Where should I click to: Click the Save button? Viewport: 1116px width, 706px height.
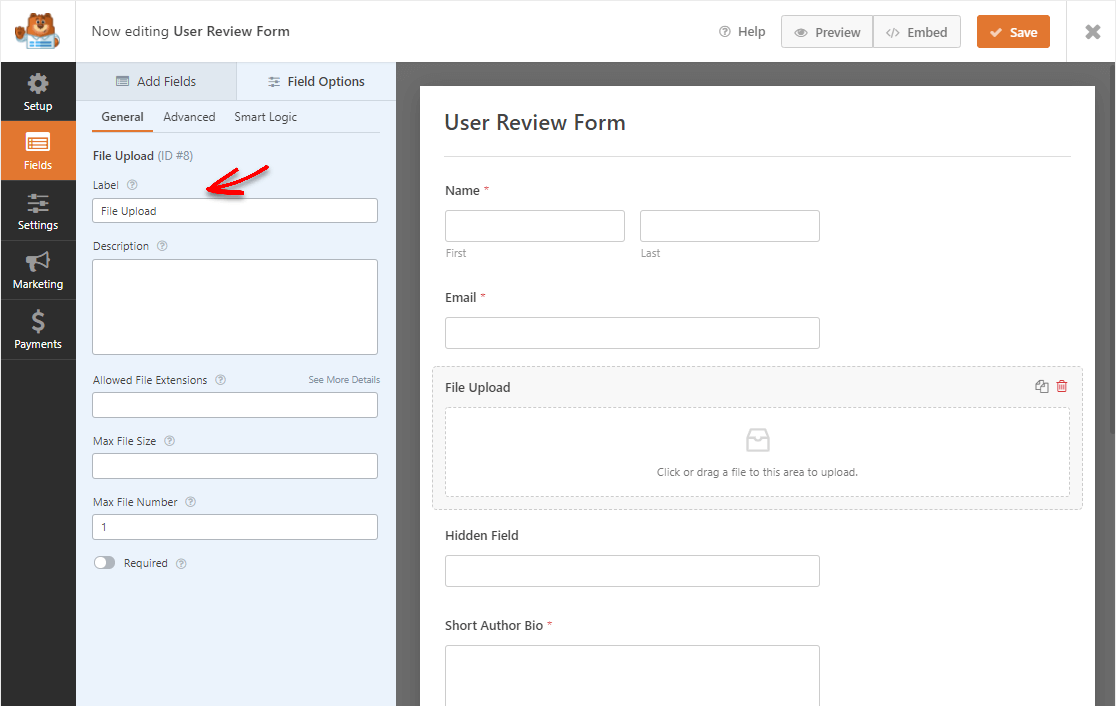1013,32
